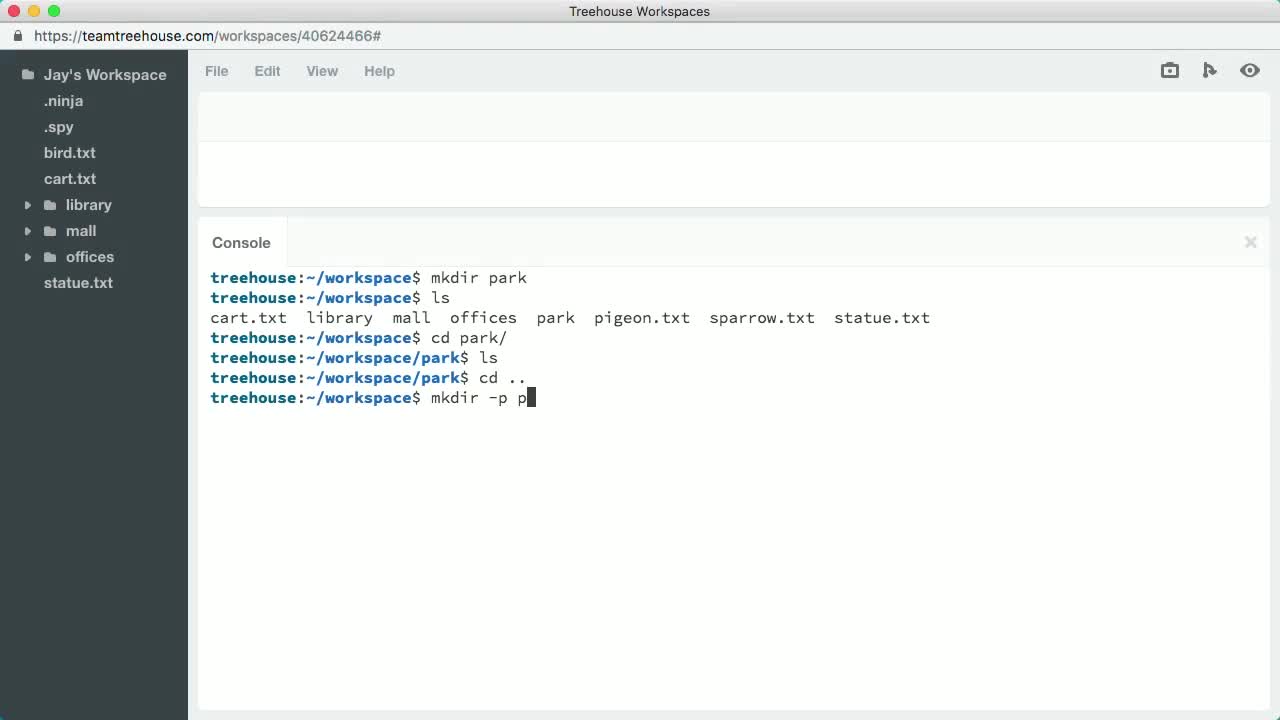Click the fork workspace icon
The width and height of the screenshot is (1280, 720).
coord(1209,70)
